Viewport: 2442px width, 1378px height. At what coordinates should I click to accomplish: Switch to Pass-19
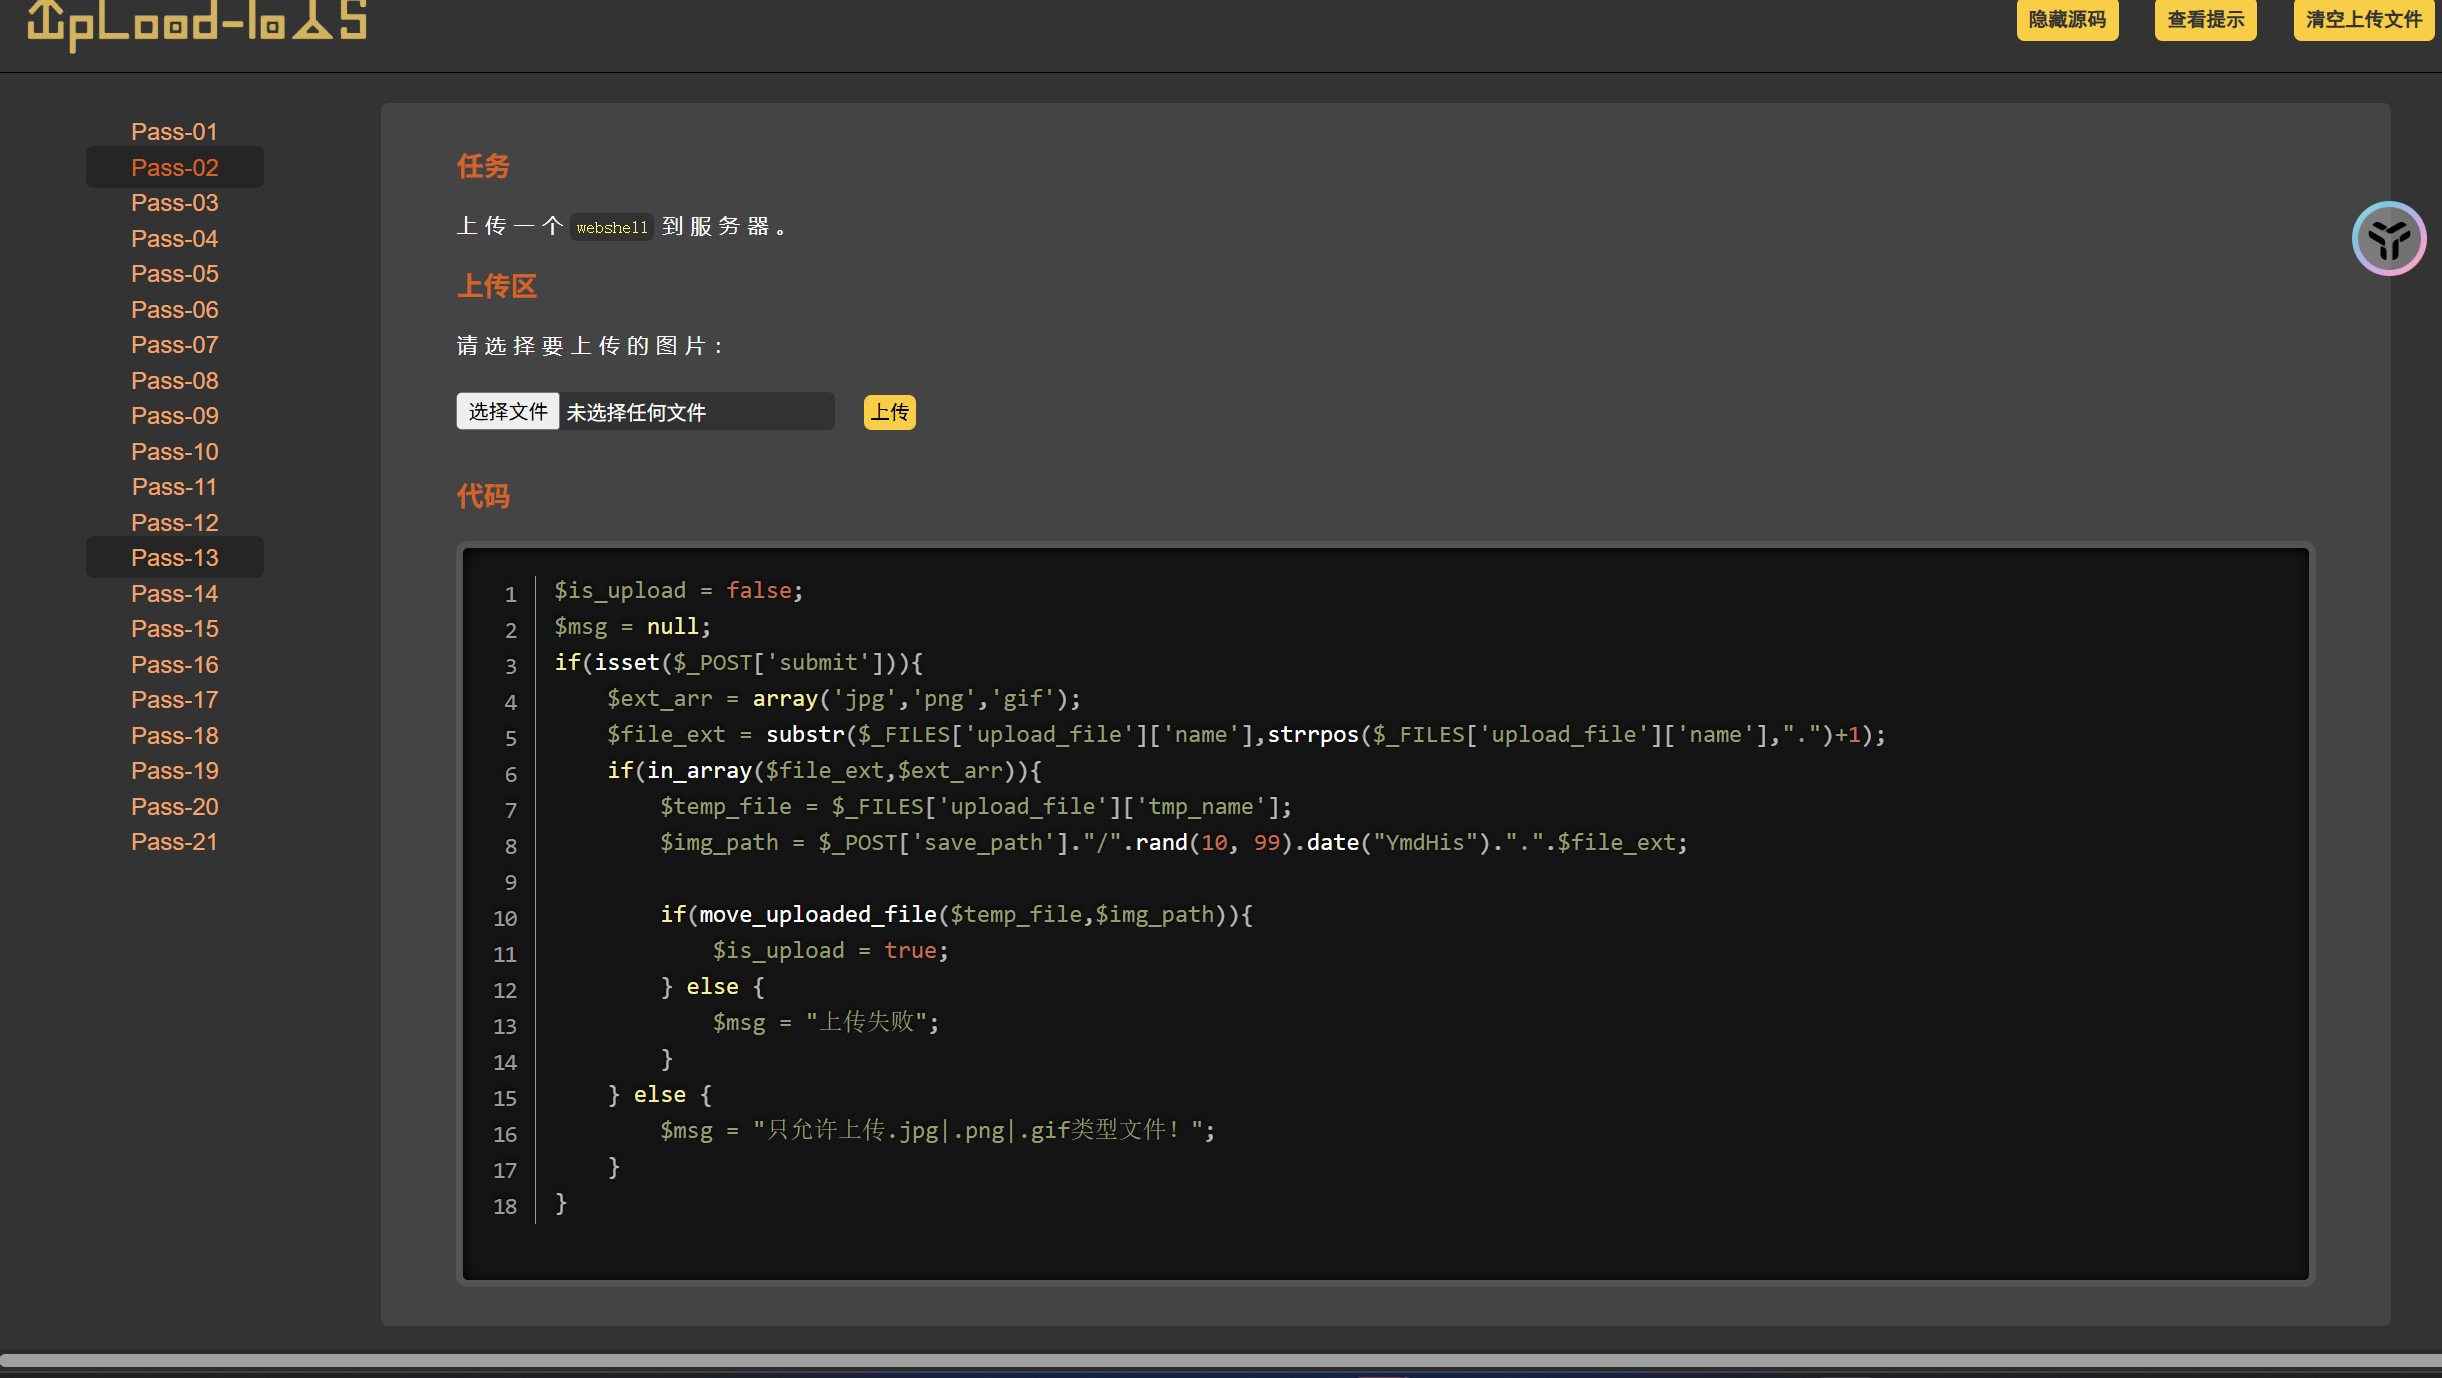tap(174, 771)
